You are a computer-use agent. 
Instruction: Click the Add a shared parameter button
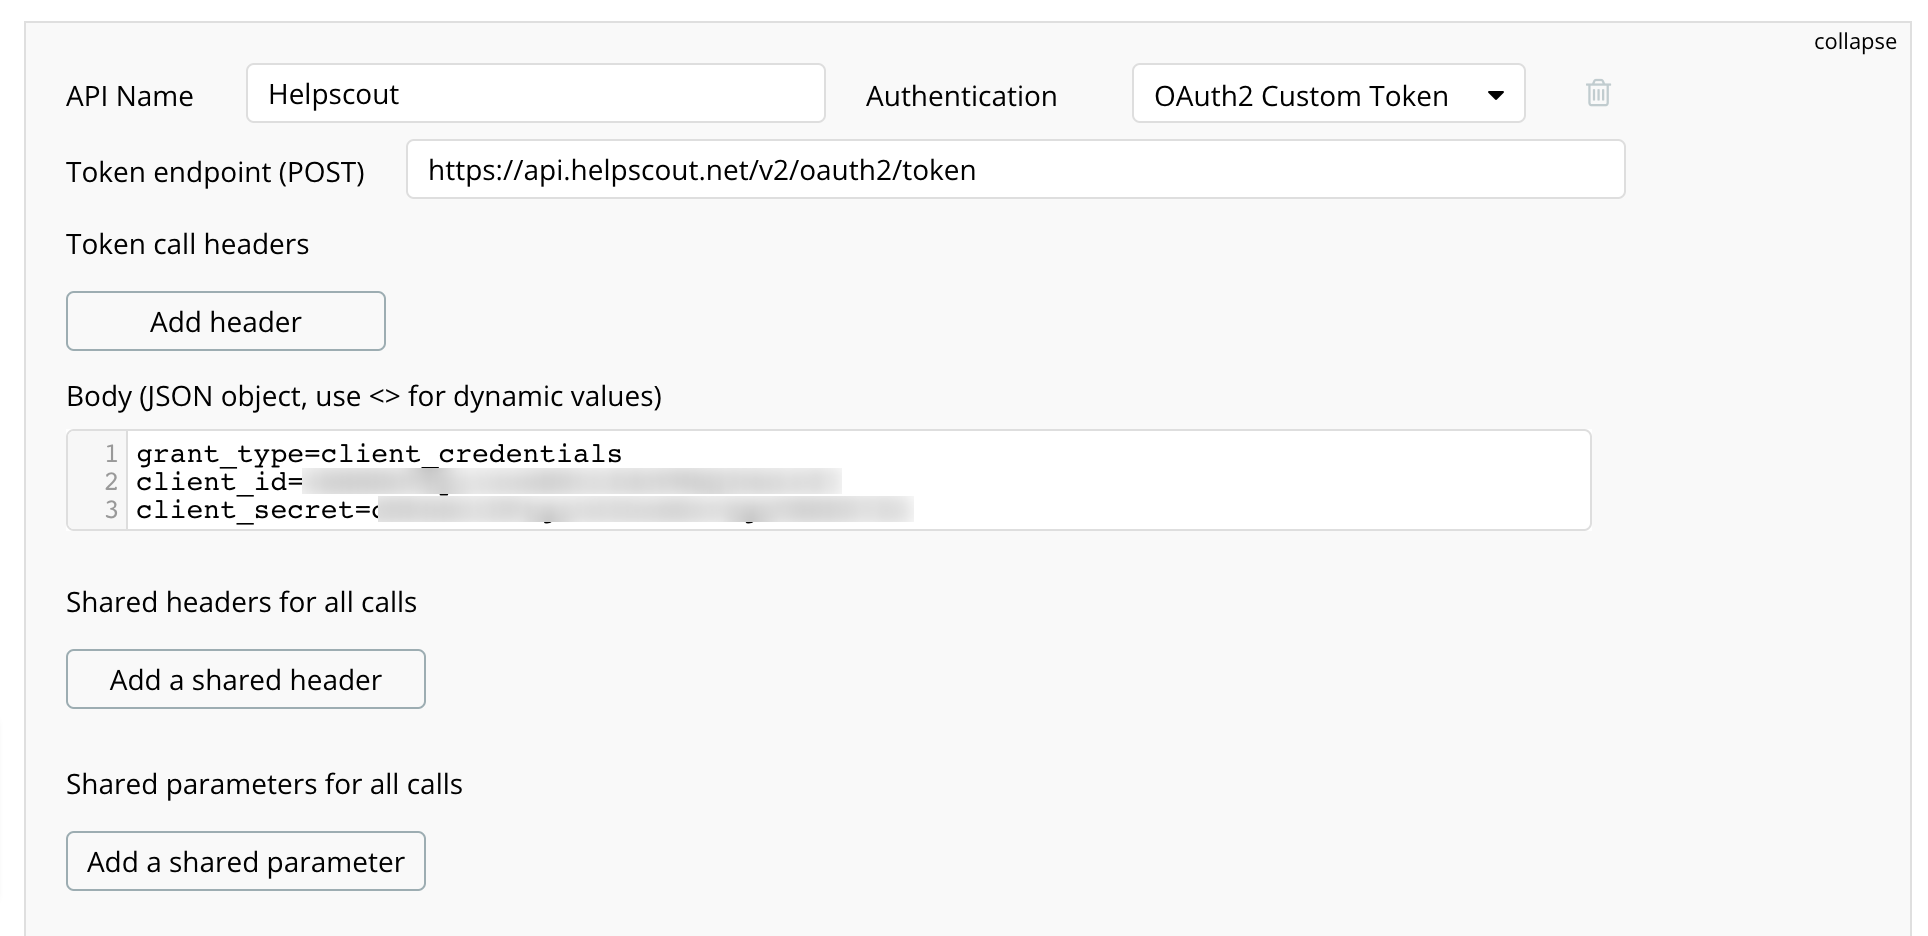246,861
